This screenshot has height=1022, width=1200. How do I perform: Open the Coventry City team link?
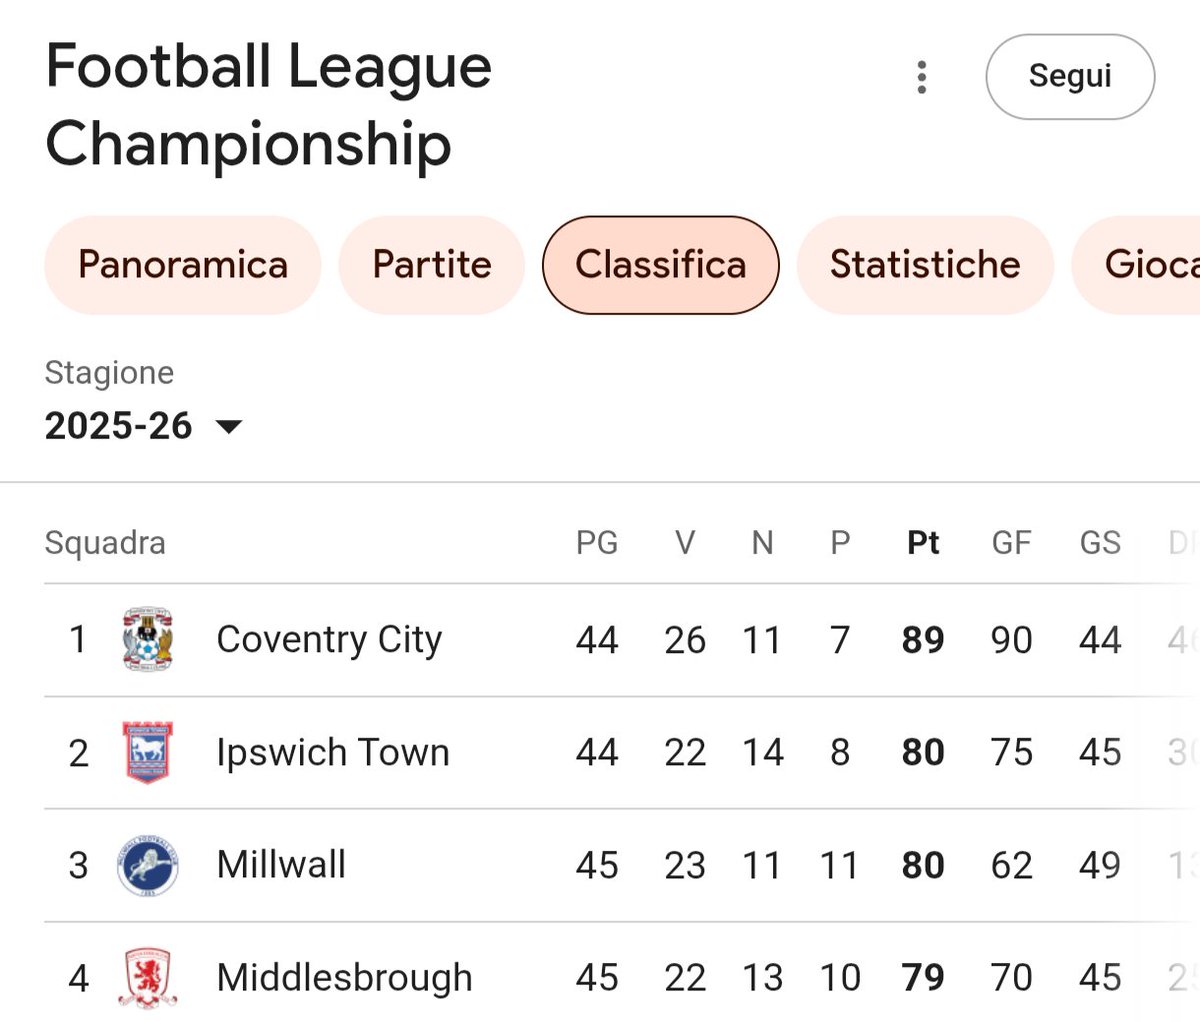[x=329, y=640]
